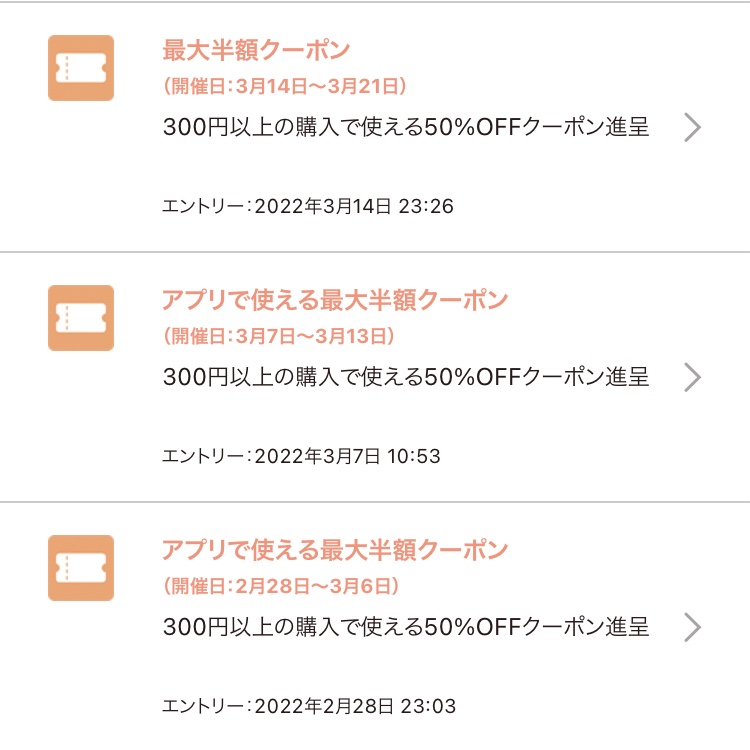This screenshot has height=750, width=750.
Task: Select the date range 開催日:3月14日〜3月21日
Action: coord(285,86)
